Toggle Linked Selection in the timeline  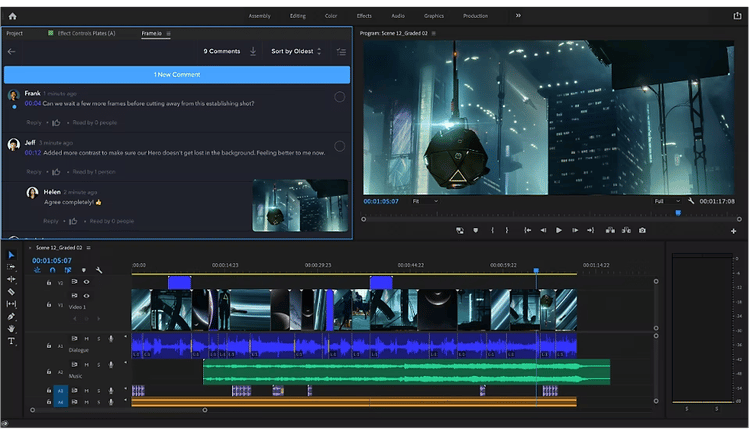(68, 270)
